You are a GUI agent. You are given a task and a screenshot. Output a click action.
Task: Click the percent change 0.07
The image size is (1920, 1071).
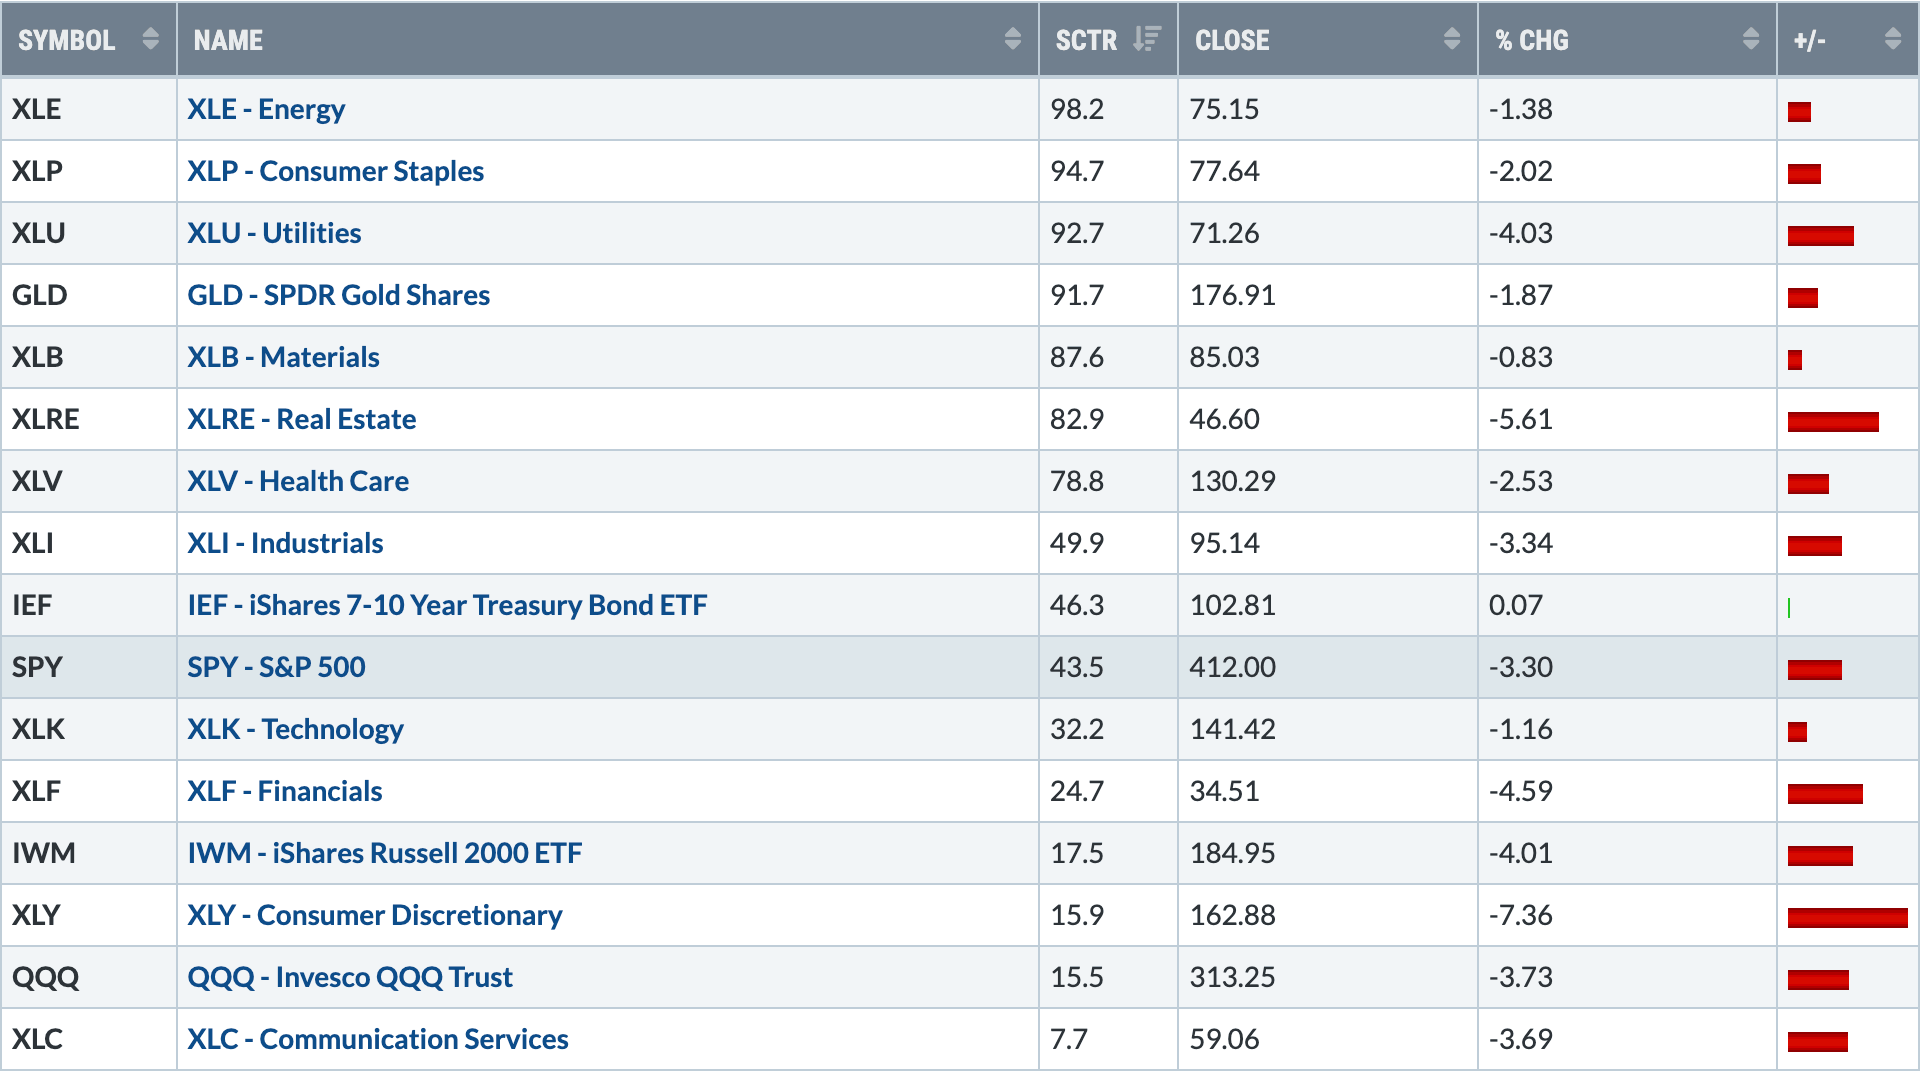pos(1515,605)
